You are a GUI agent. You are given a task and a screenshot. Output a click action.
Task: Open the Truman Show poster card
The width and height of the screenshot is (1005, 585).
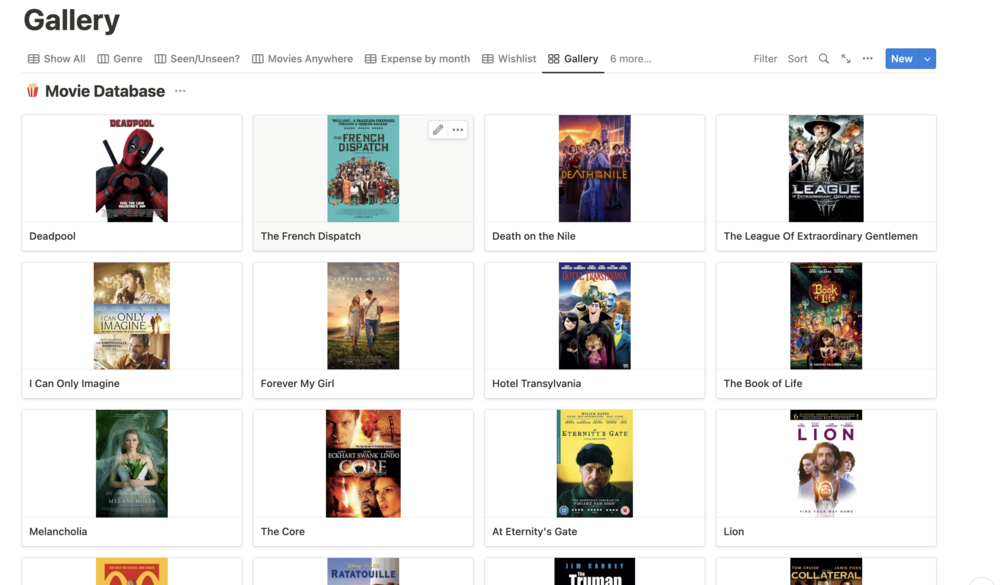pyautogui.click(x=594, y=572)
